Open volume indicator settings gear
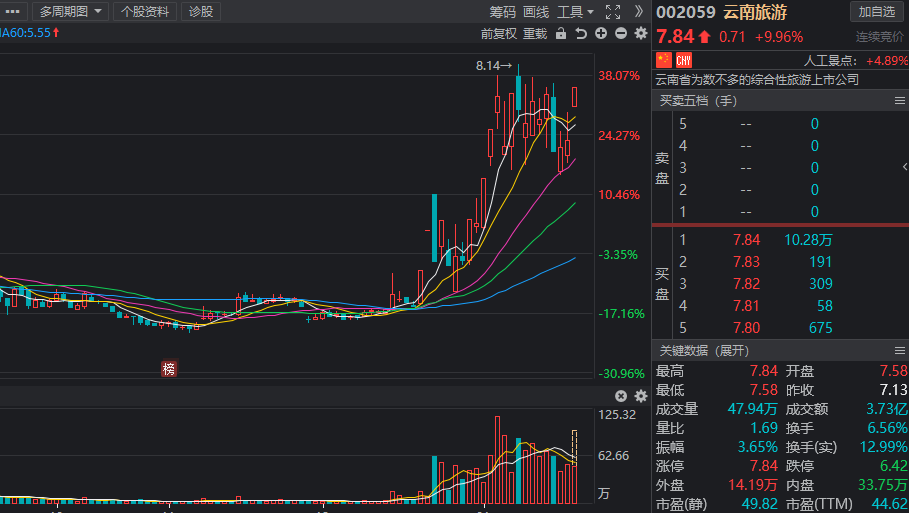909x513 pixels. click(x=641, y=396)
